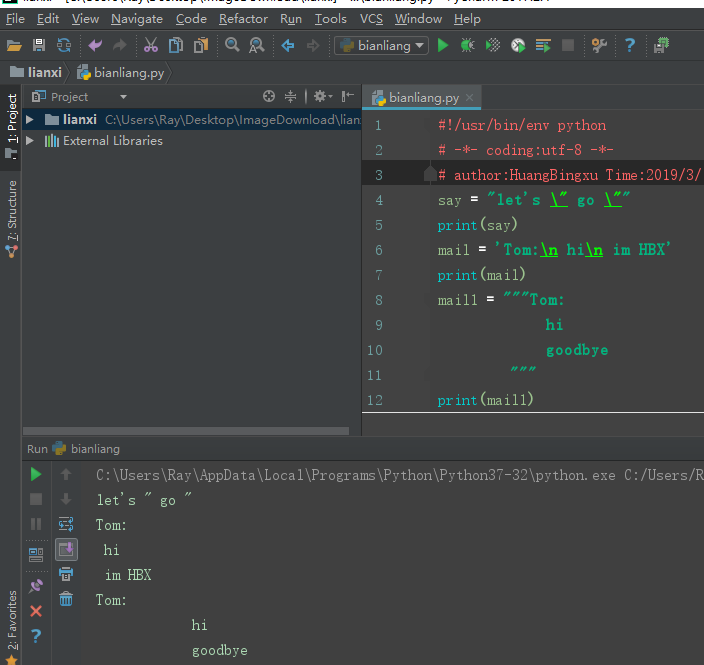Copy selection with the toolbar copy icon
704x665 pixels.
(176, 45)
